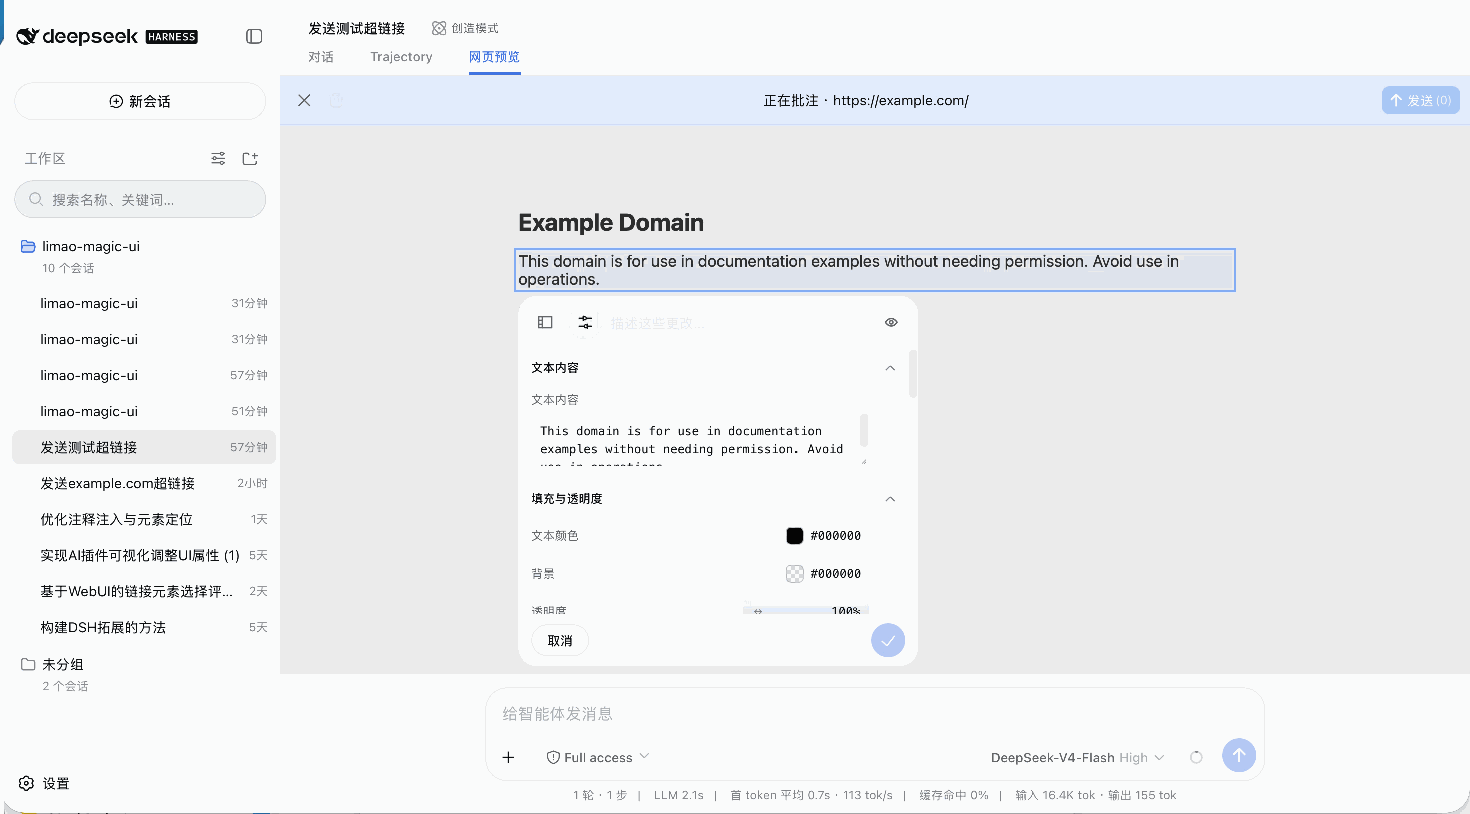Click the 描述这些更改 input in popup
The image size is (1470, 814).
[x=740, y=323]
